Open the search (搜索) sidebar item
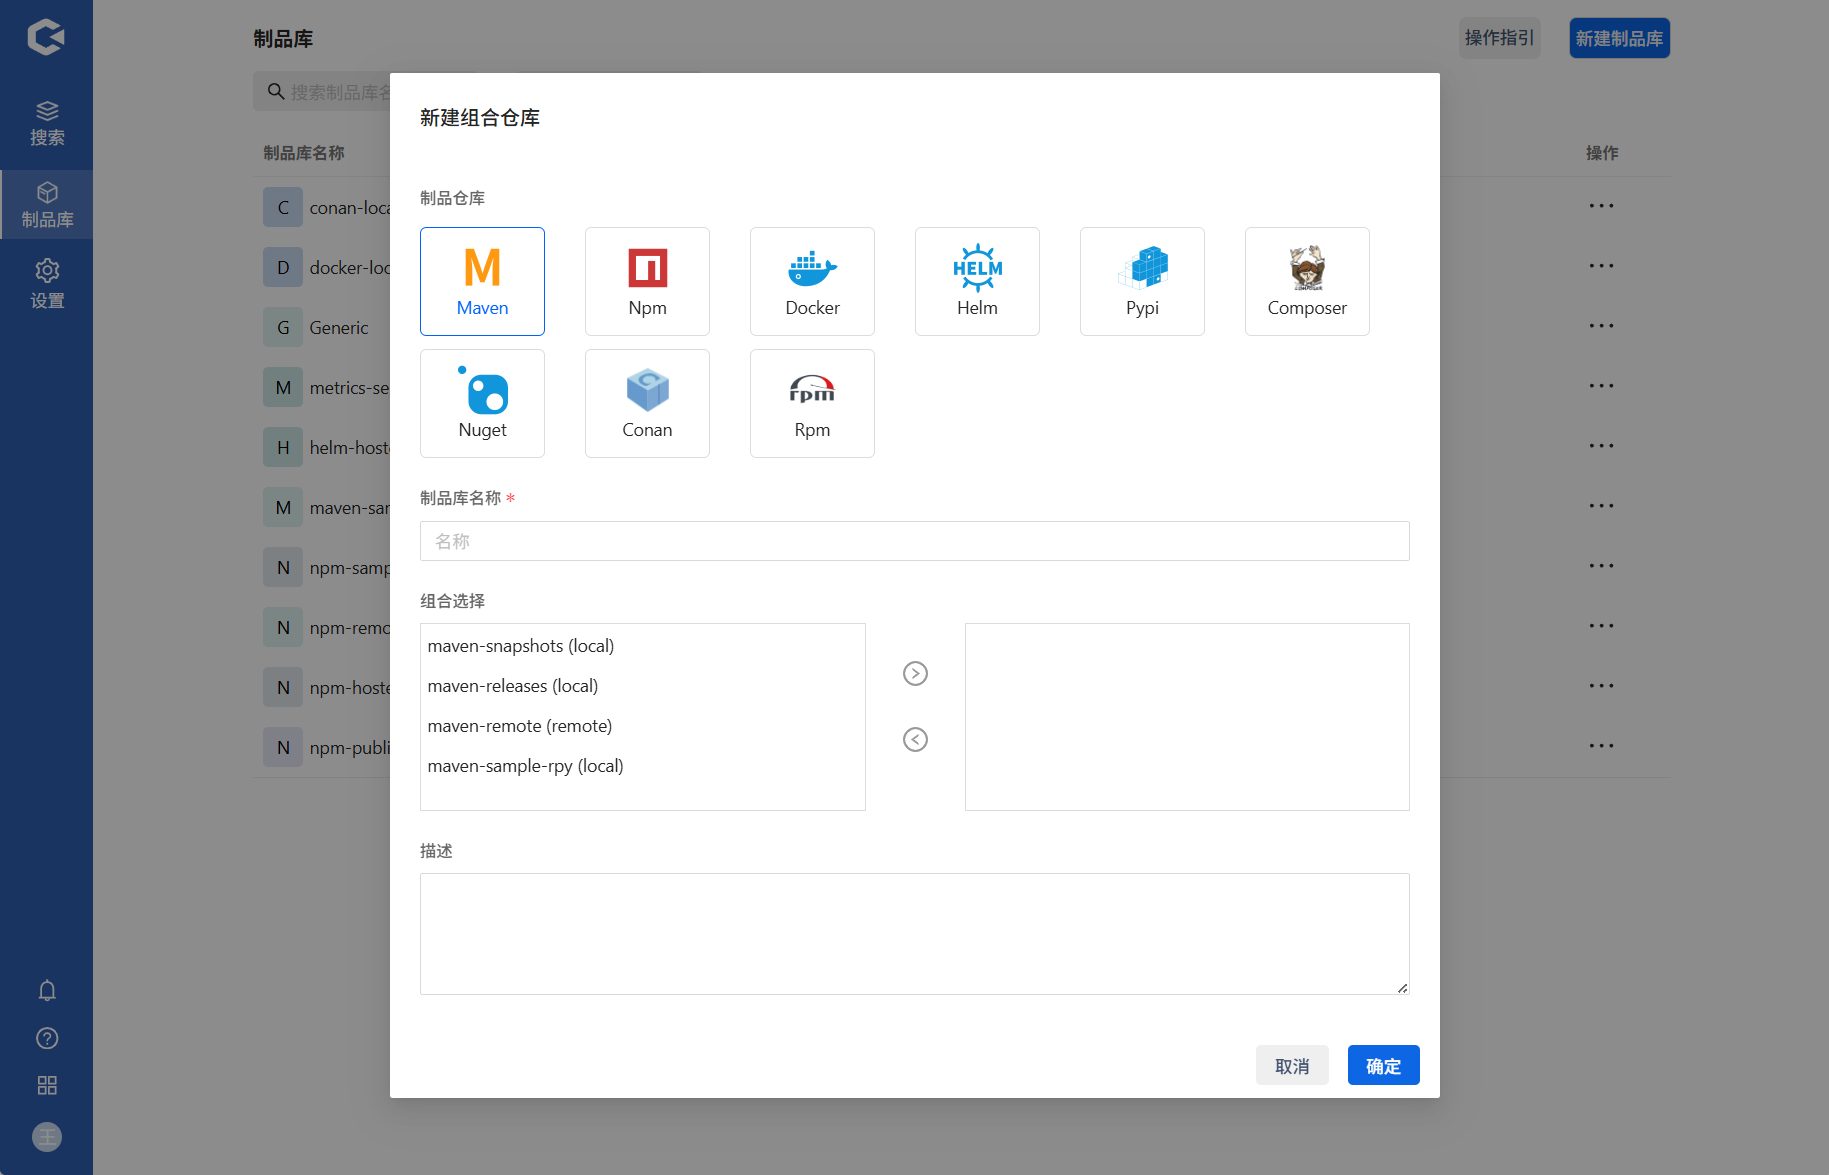1829x1175 pixels. click(47, 123)
